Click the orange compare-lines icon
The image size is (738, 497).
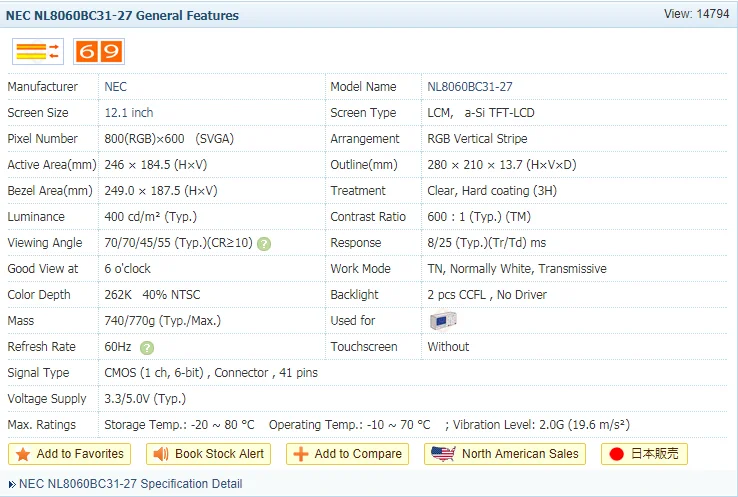pos(38,51)
